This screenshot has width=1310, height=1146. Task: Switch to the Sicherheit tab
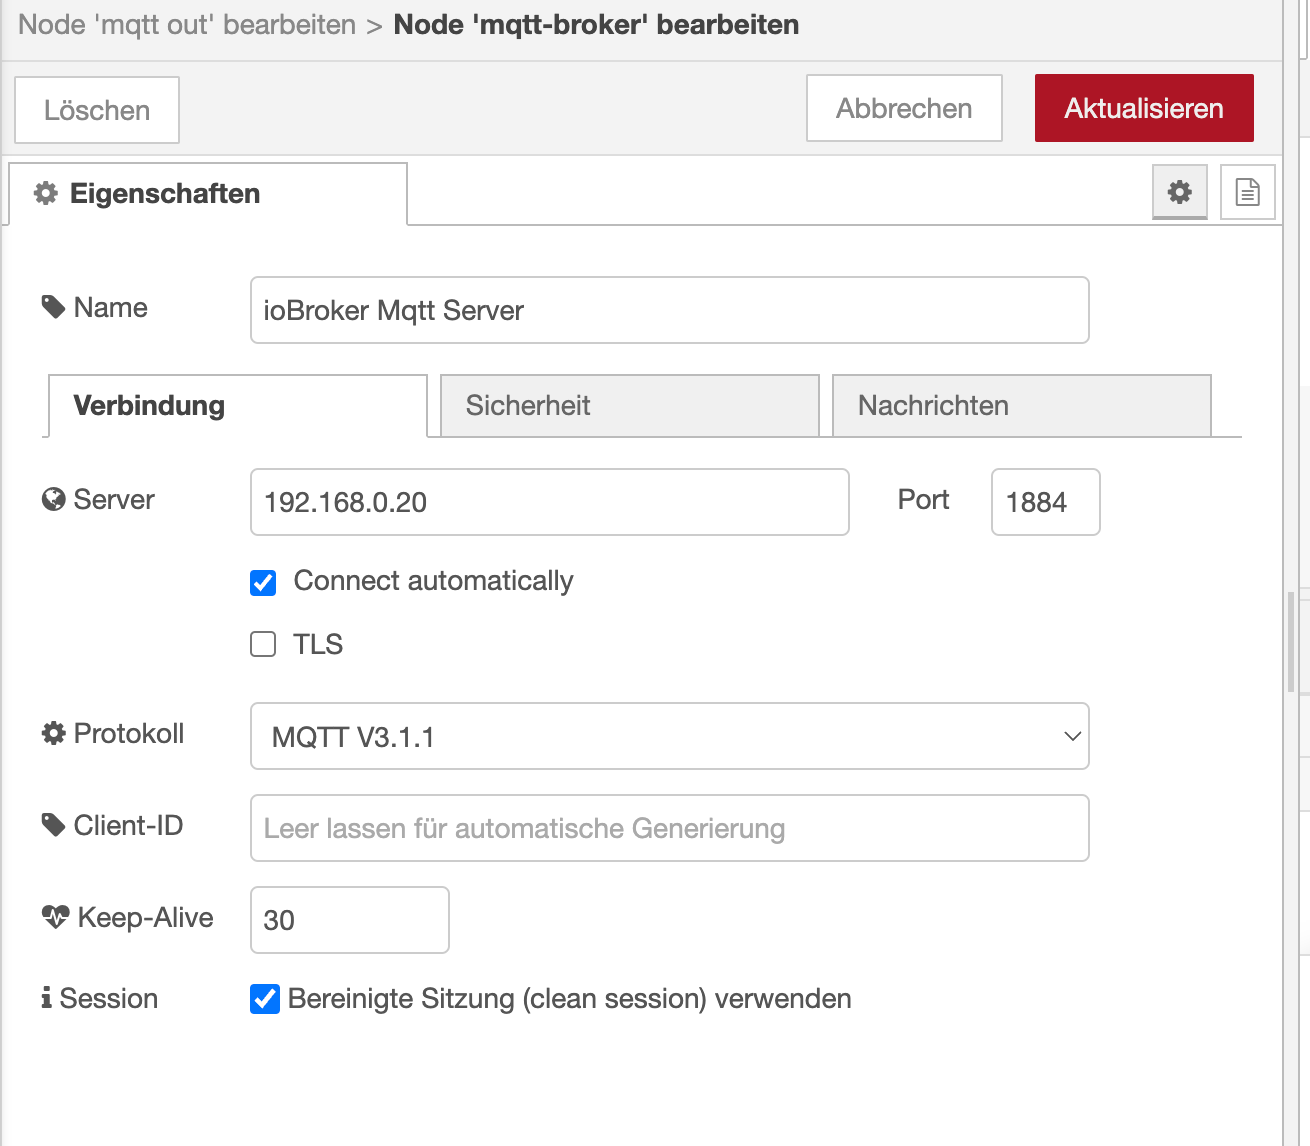[629, 406]
